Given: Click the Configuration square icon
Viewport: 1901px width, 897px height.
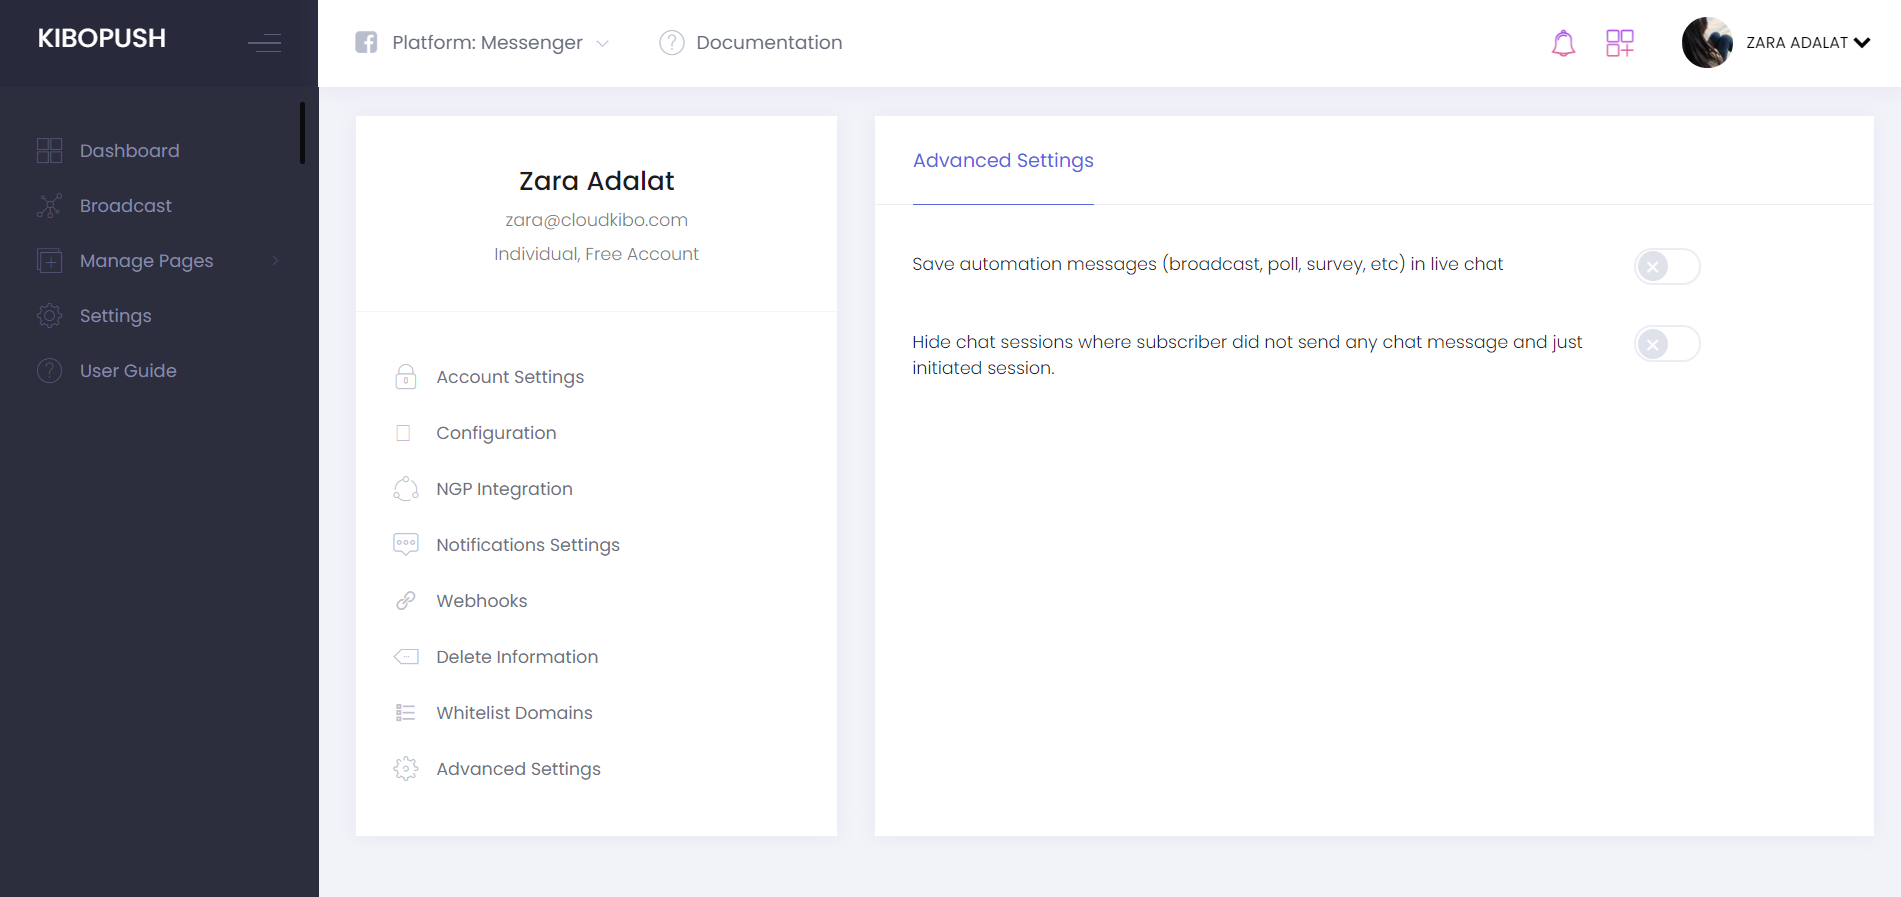Looking at the screenshot, I should click(404, 433).
